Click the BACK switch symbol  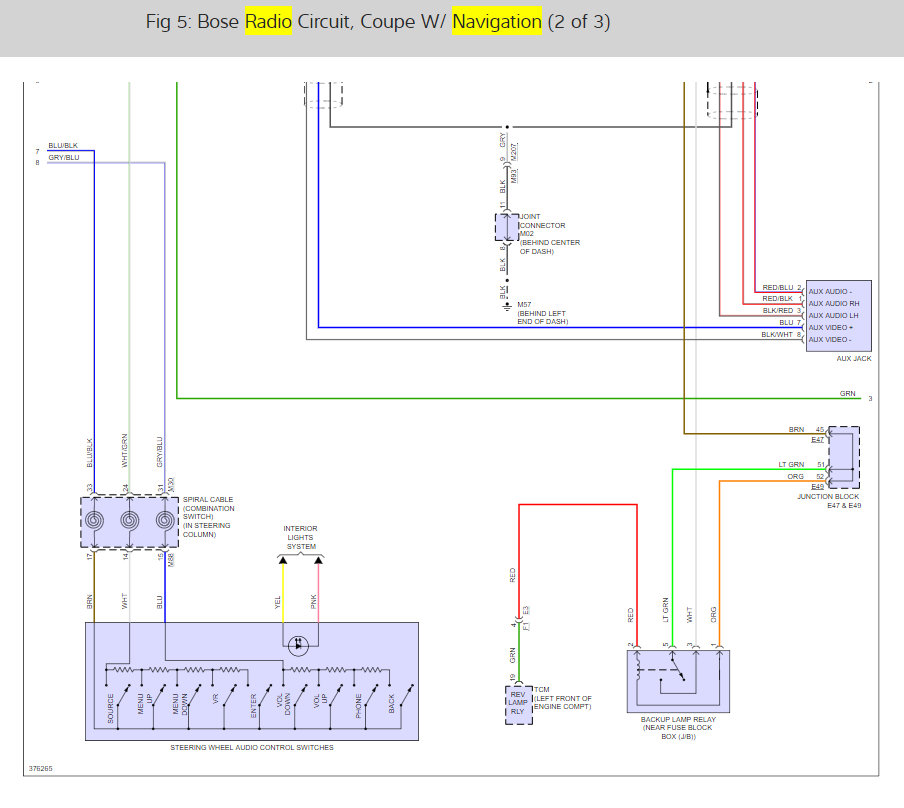click(401, 707)
